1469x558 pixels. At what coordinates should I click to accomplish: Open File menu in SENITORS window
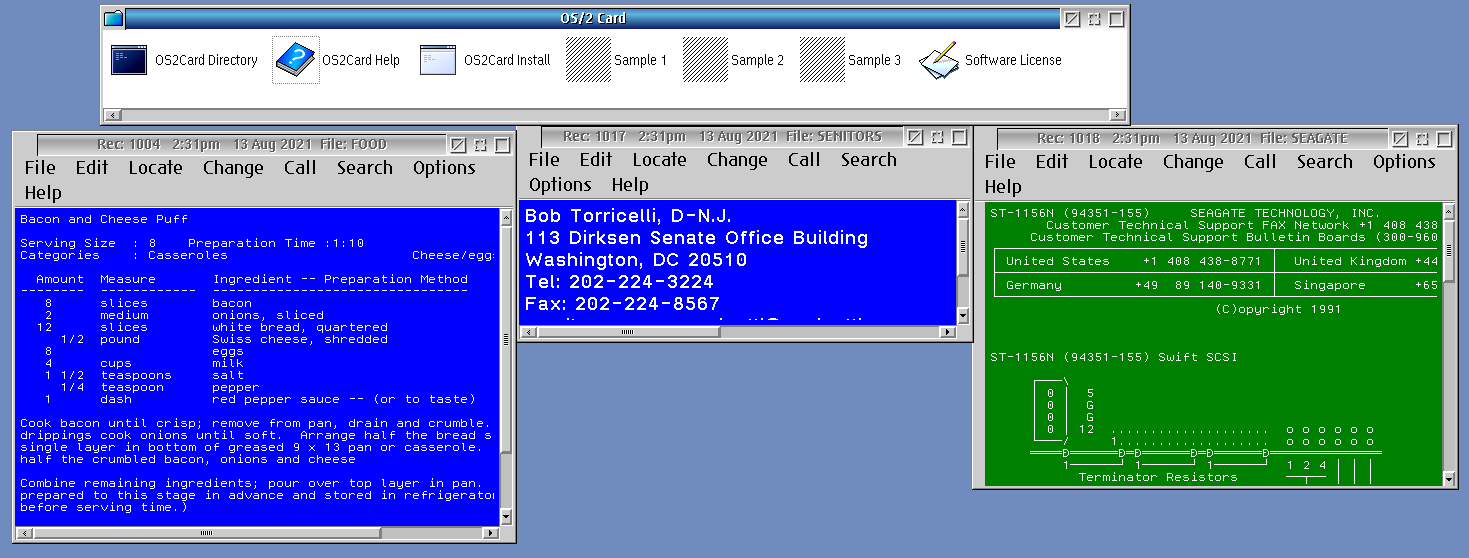coord(544,160)
